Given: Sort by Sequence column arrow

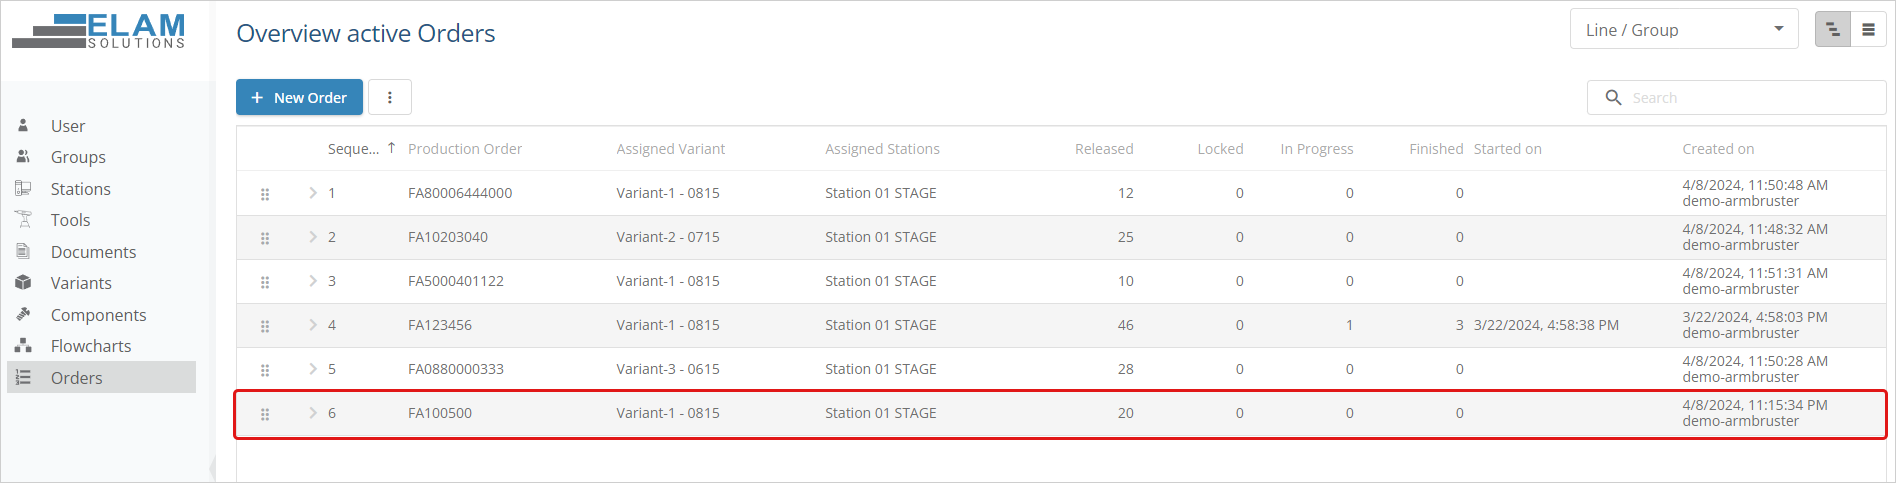Looking at the screenshot, I should pyautogui.click(x=391, y=148).
